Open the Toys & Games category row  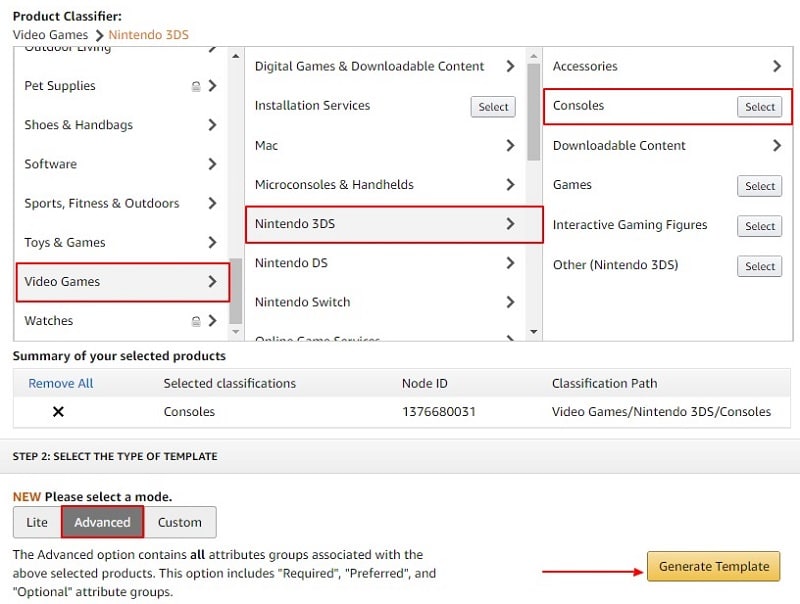121,242
